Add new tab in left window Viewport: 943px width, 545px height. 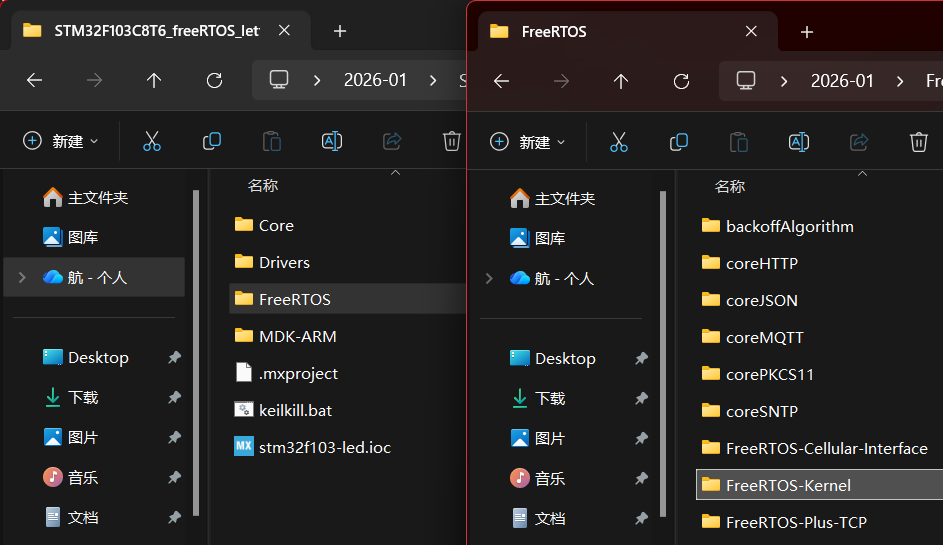point(340,31)
